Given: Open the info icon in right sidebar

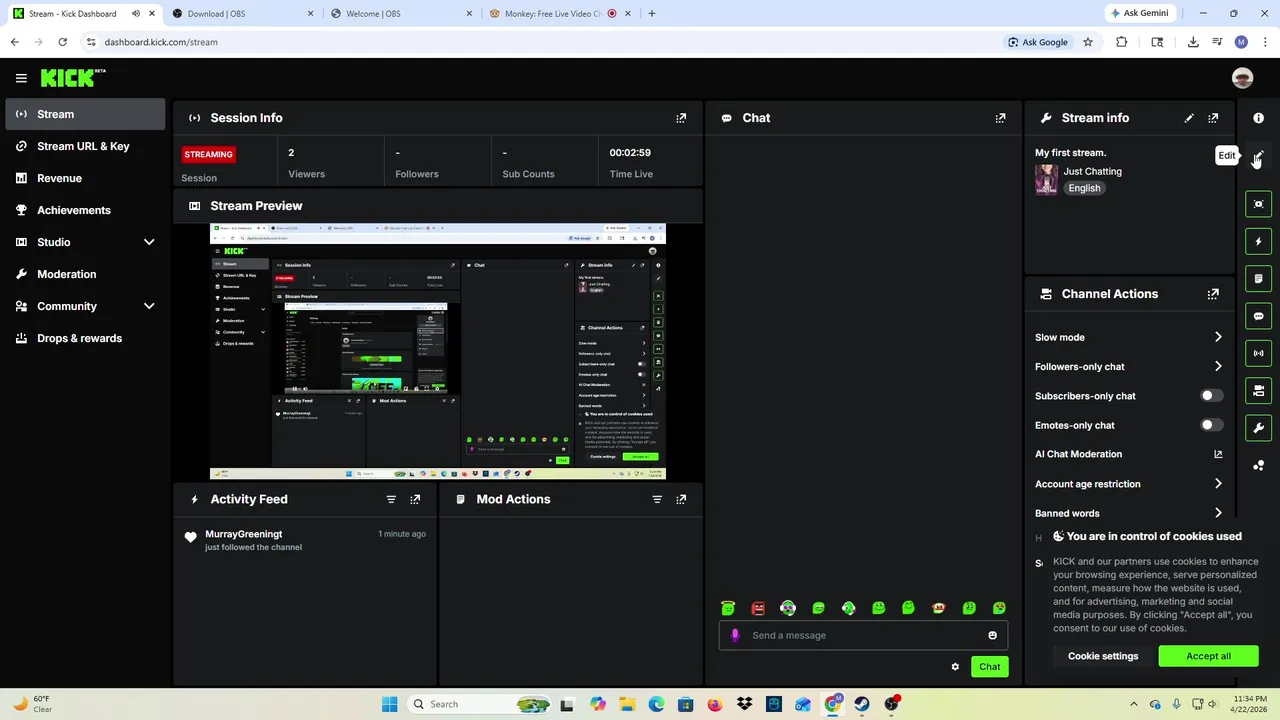Looking at the screenshot, I should tap(1258, 118).
